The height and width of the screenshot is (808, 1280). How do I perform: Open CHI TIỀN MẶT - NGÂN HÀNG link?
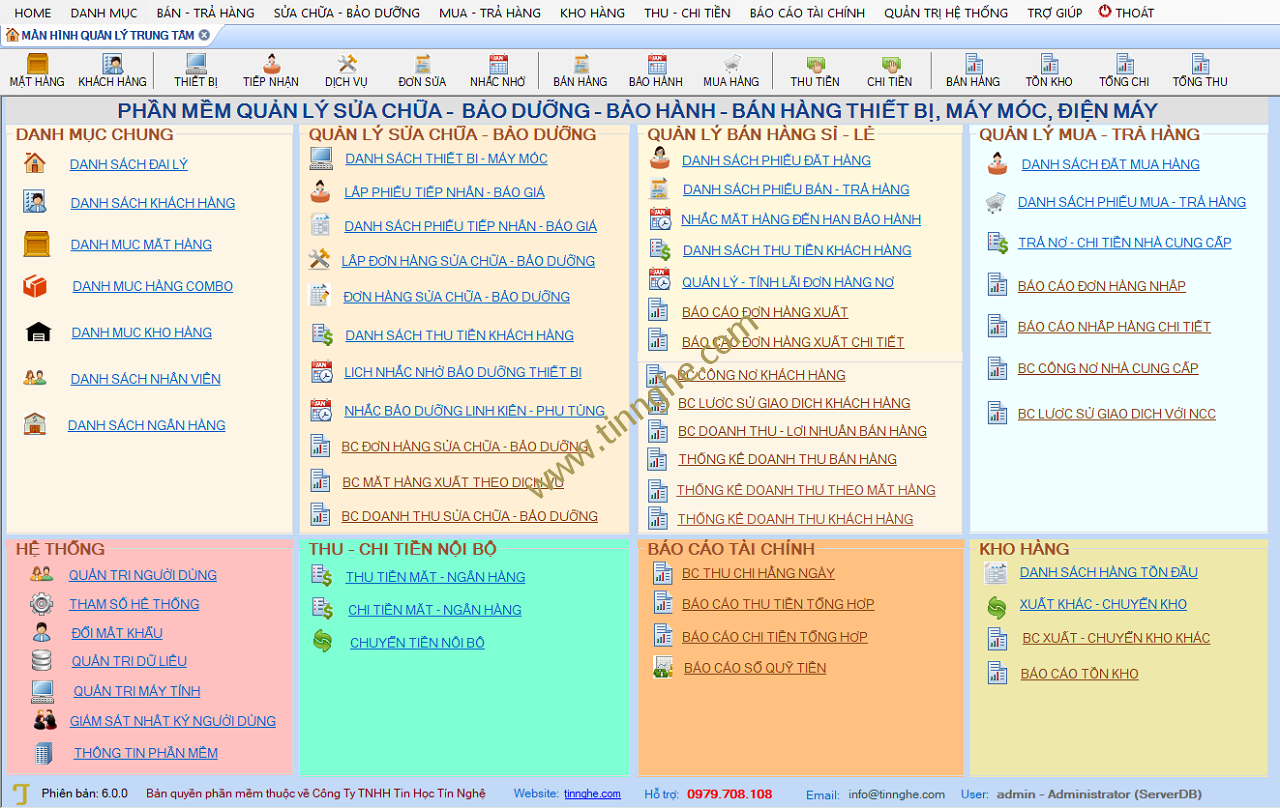point(435,611)
